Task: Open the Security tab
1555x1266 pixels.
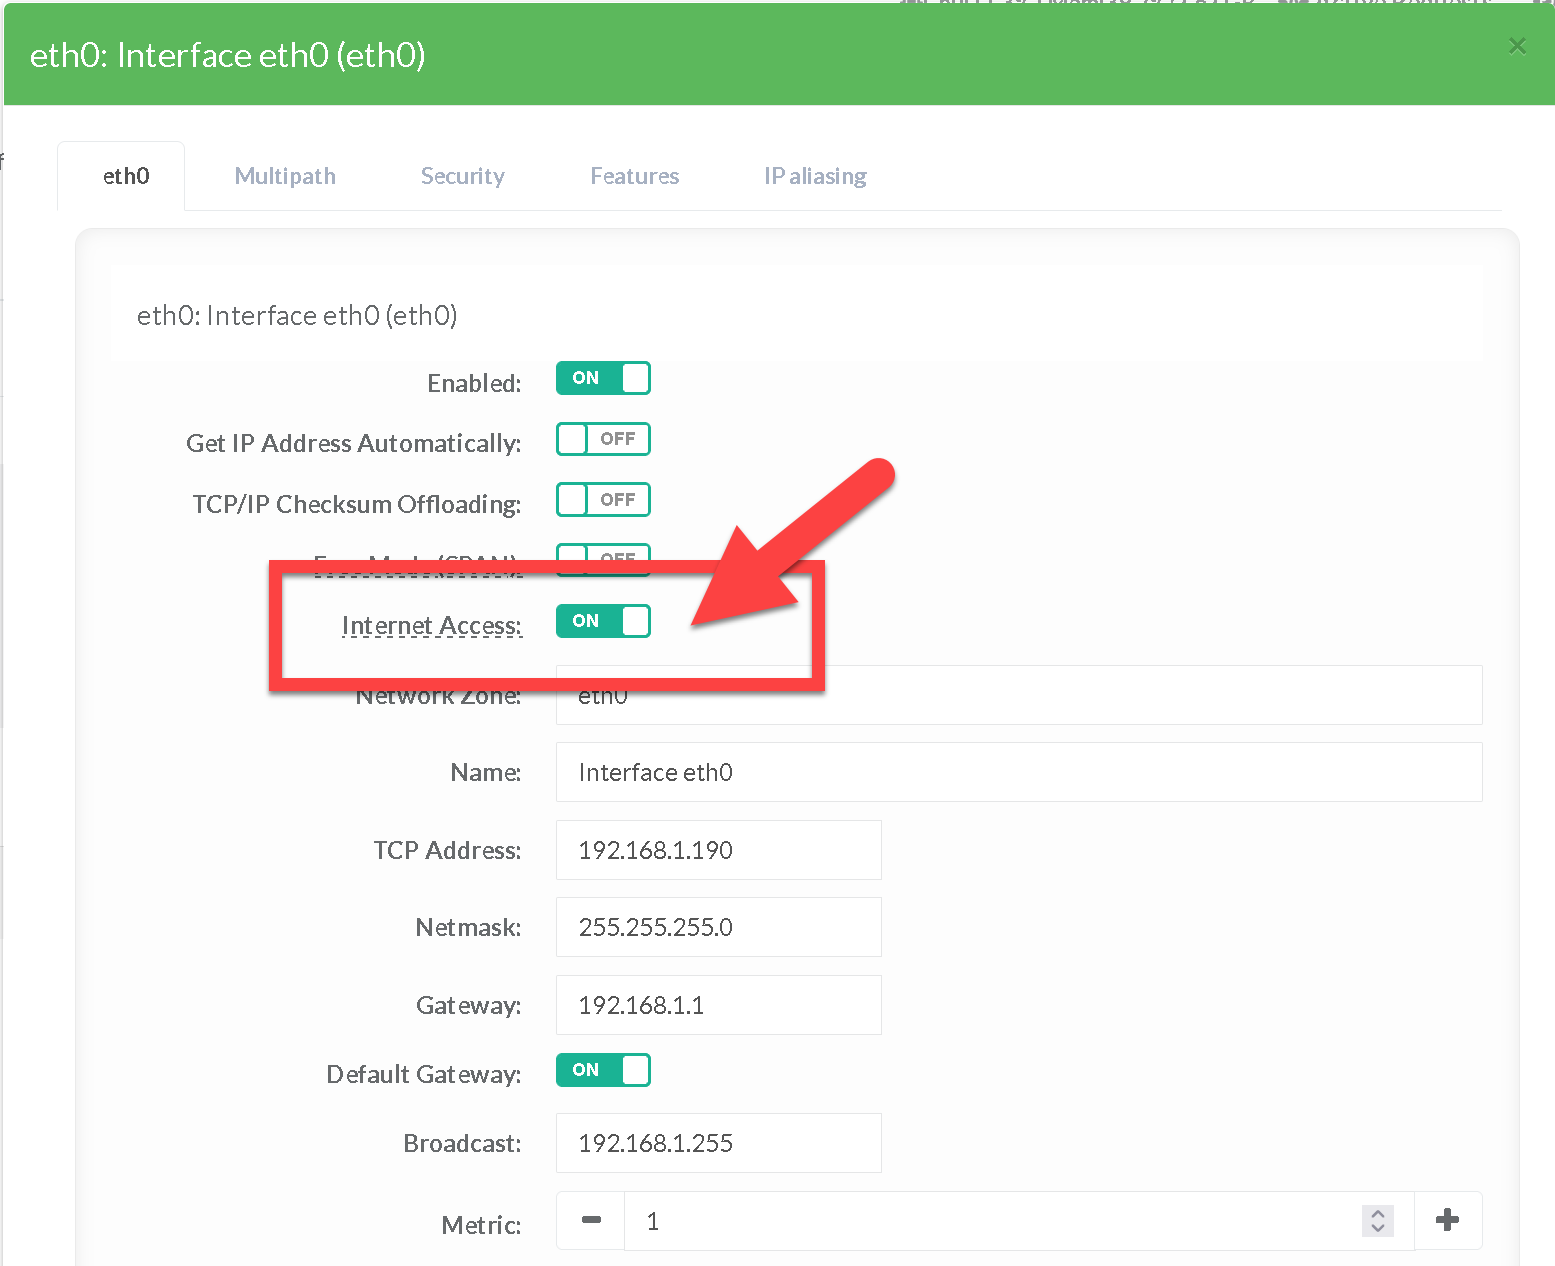Action: point(462,176)
